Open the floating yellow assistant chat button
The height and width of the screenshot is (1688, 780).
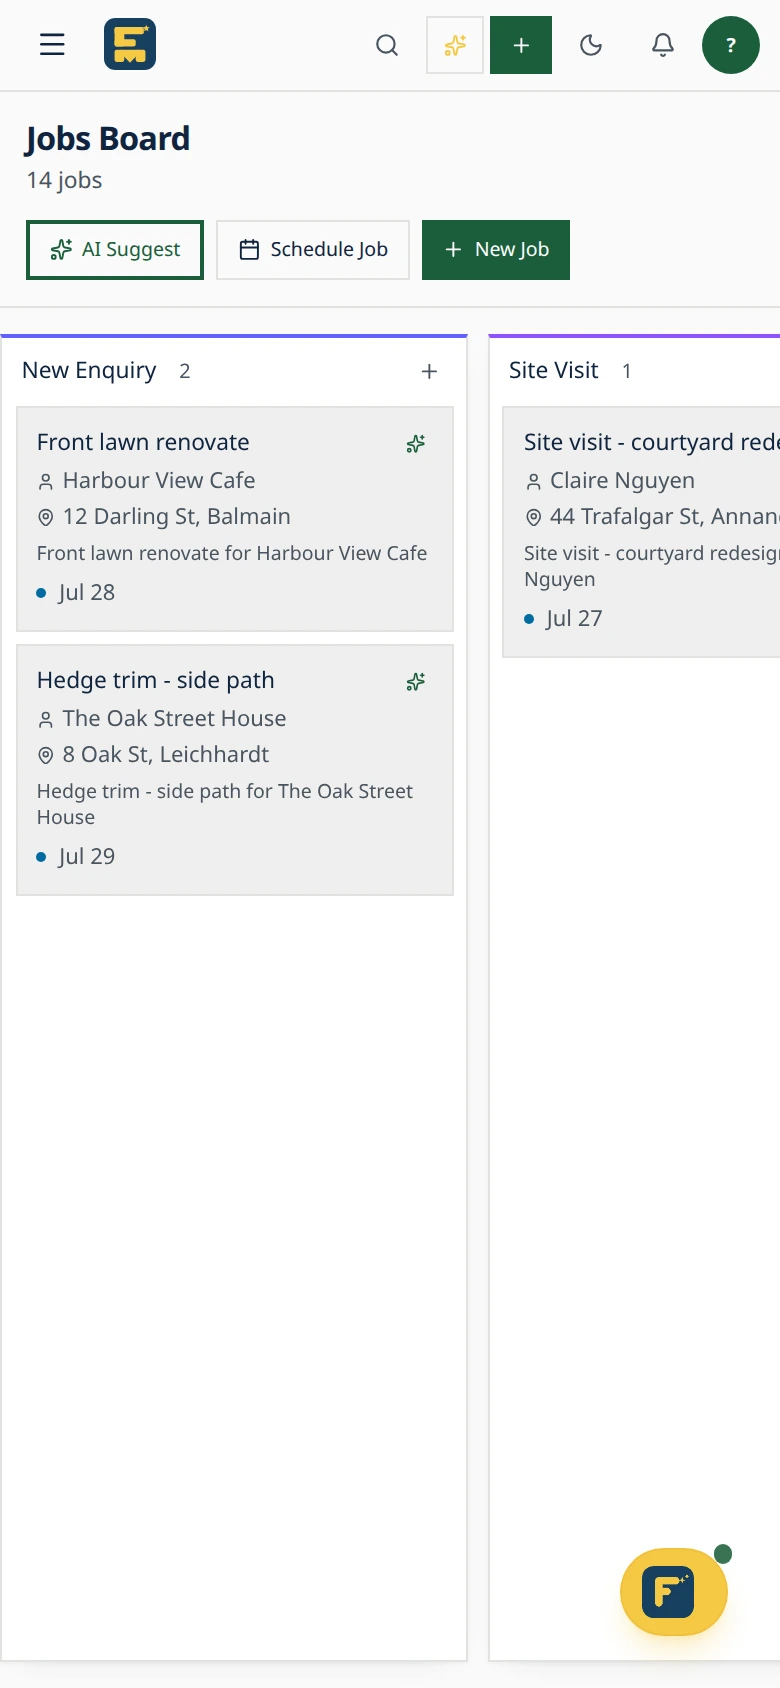(x=674, y=1592)
